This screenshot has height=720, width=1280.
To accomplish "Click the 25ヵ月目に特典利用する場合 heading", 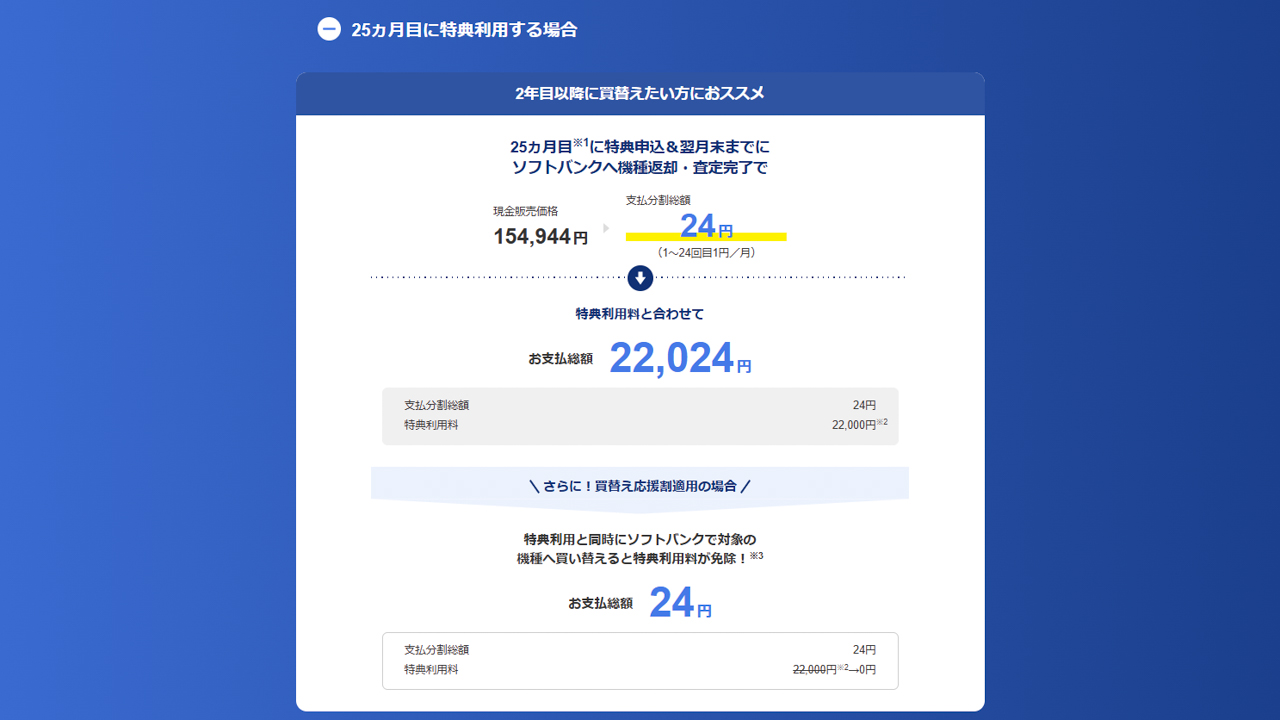I will (464, 30).
